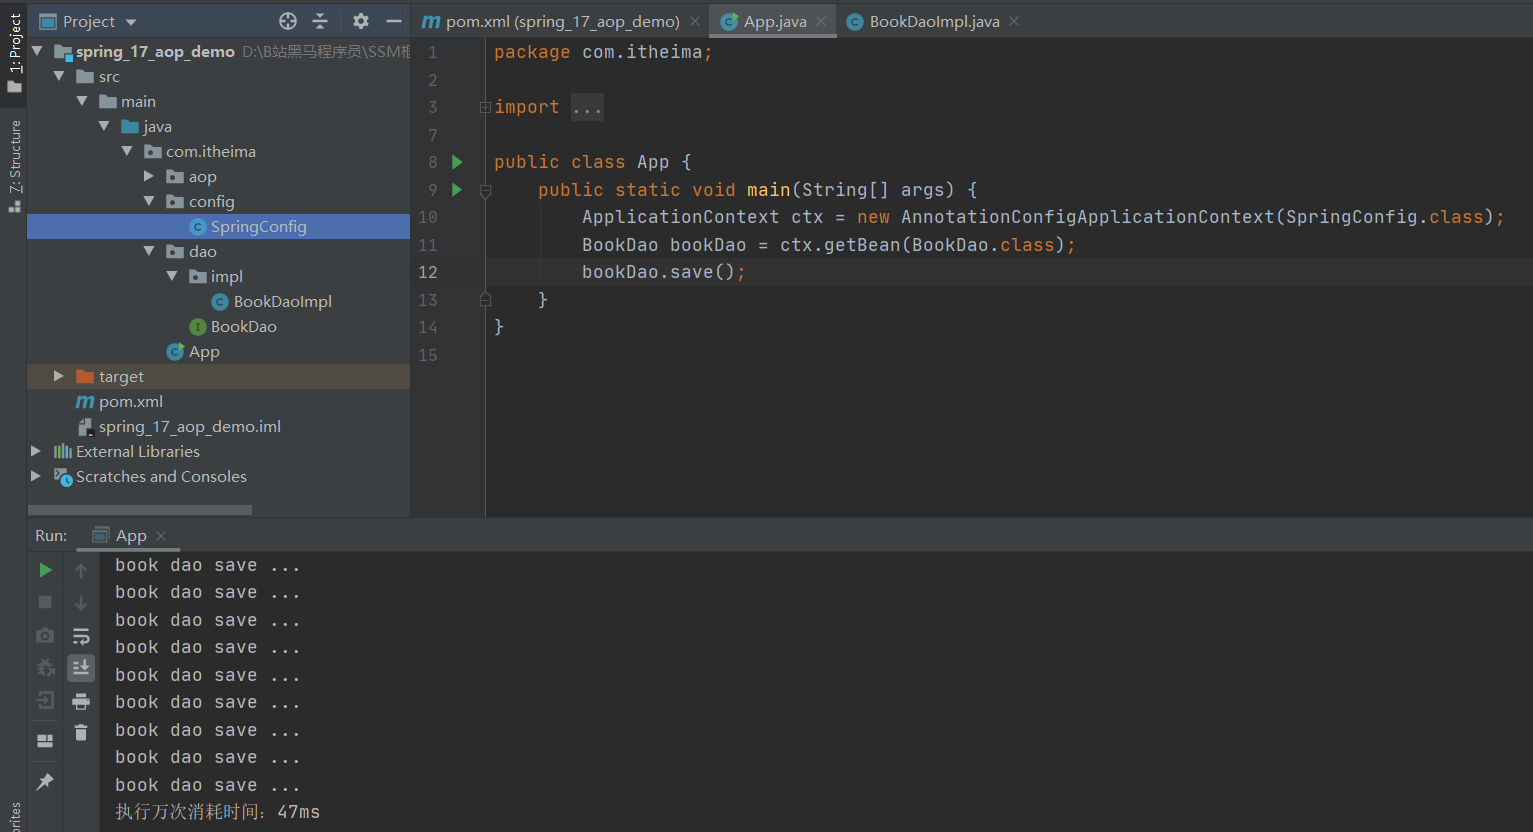The height and width of the screenshot is (832, 1533).
Task: Click the Down the stack trace arrow
Action: point(81,602)
